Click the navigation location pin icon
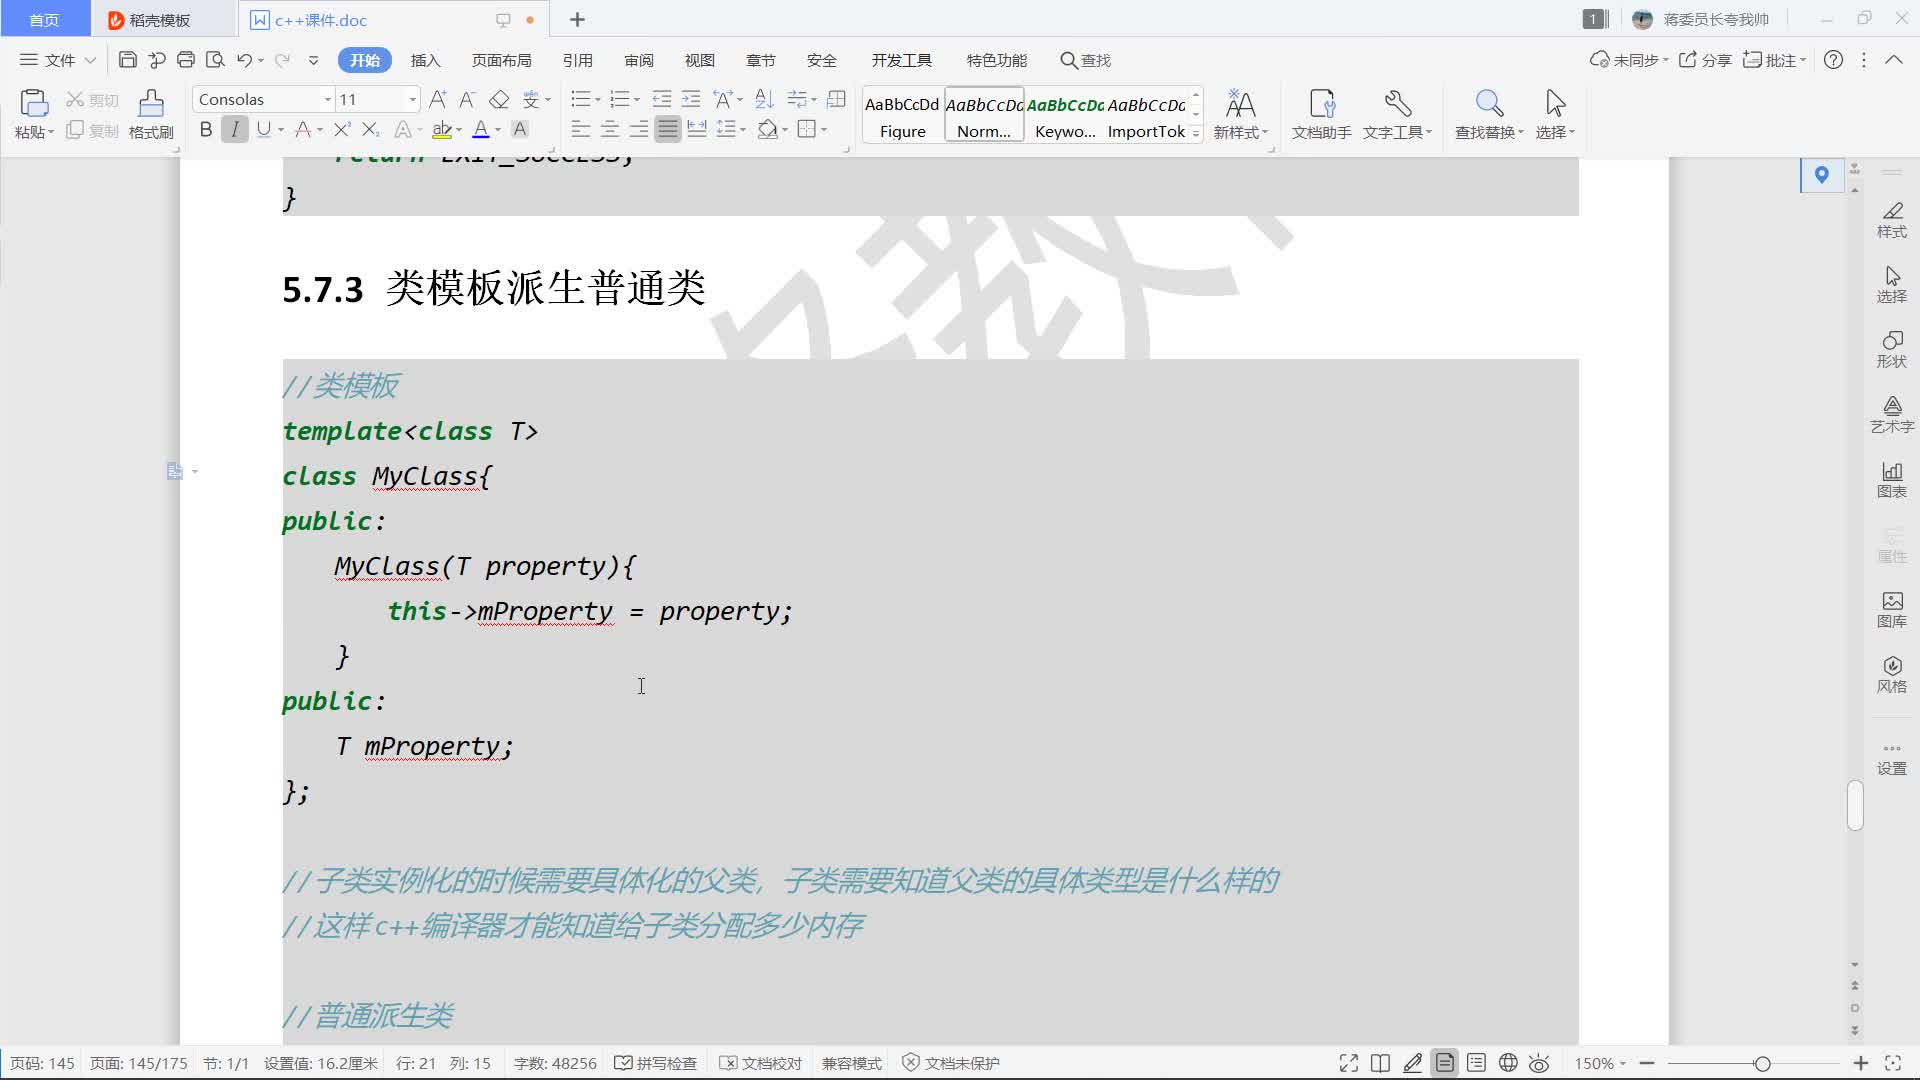The width and height of the screenshot is (1920, 1080). 1822,175
